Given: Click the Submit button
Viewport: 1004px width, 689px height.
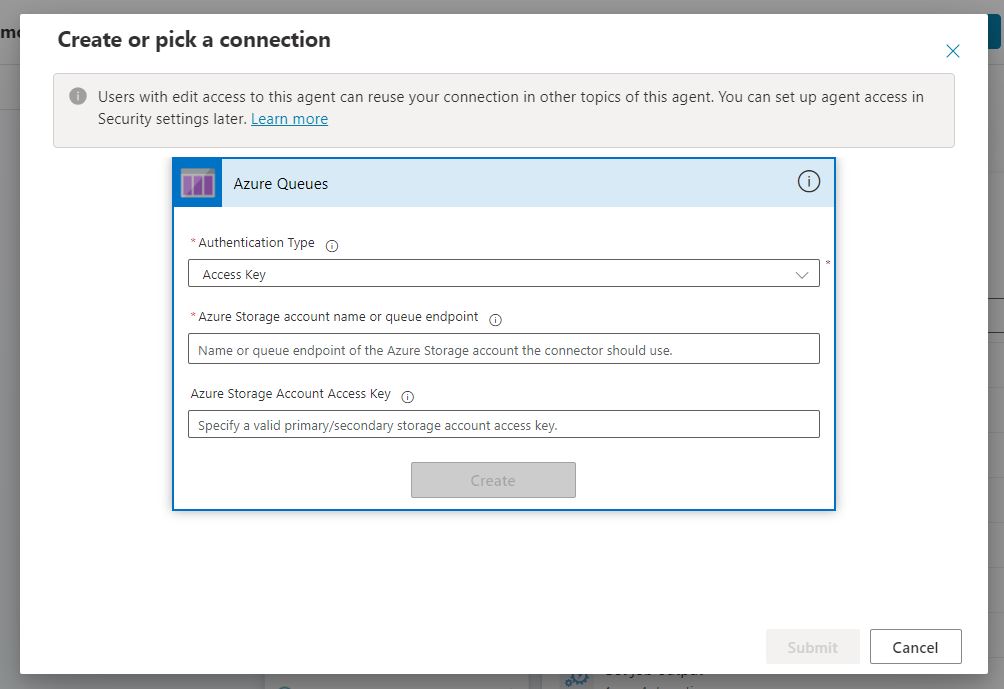Looking at the screenshot, I should pyautogui.click(x=812, y=647).
